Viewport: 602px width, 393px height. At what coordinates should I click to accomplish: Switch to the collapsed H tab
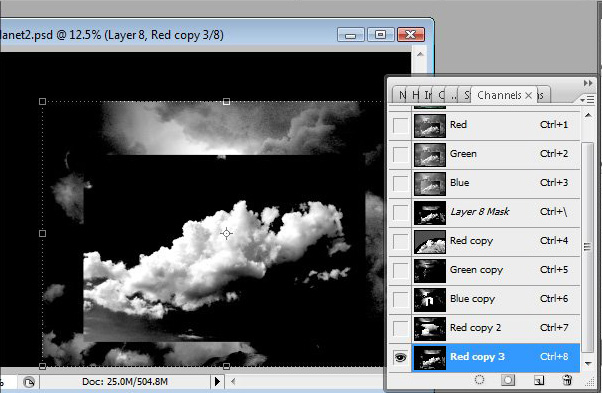pos(415,95)
